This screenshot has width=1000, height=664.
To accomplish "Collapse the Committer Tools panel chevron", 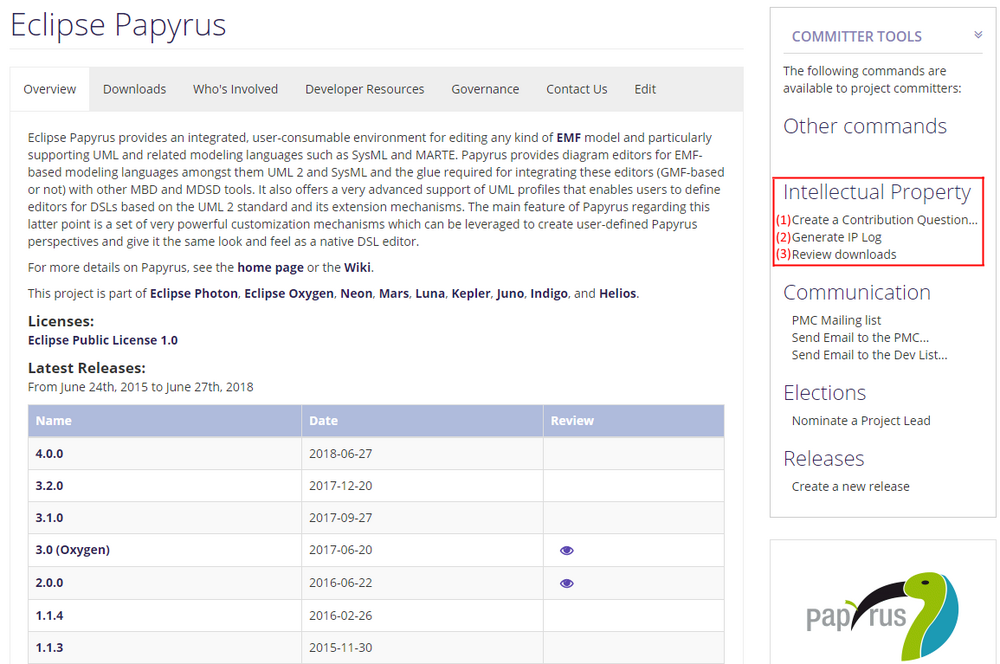I will [x=978, y=35].
